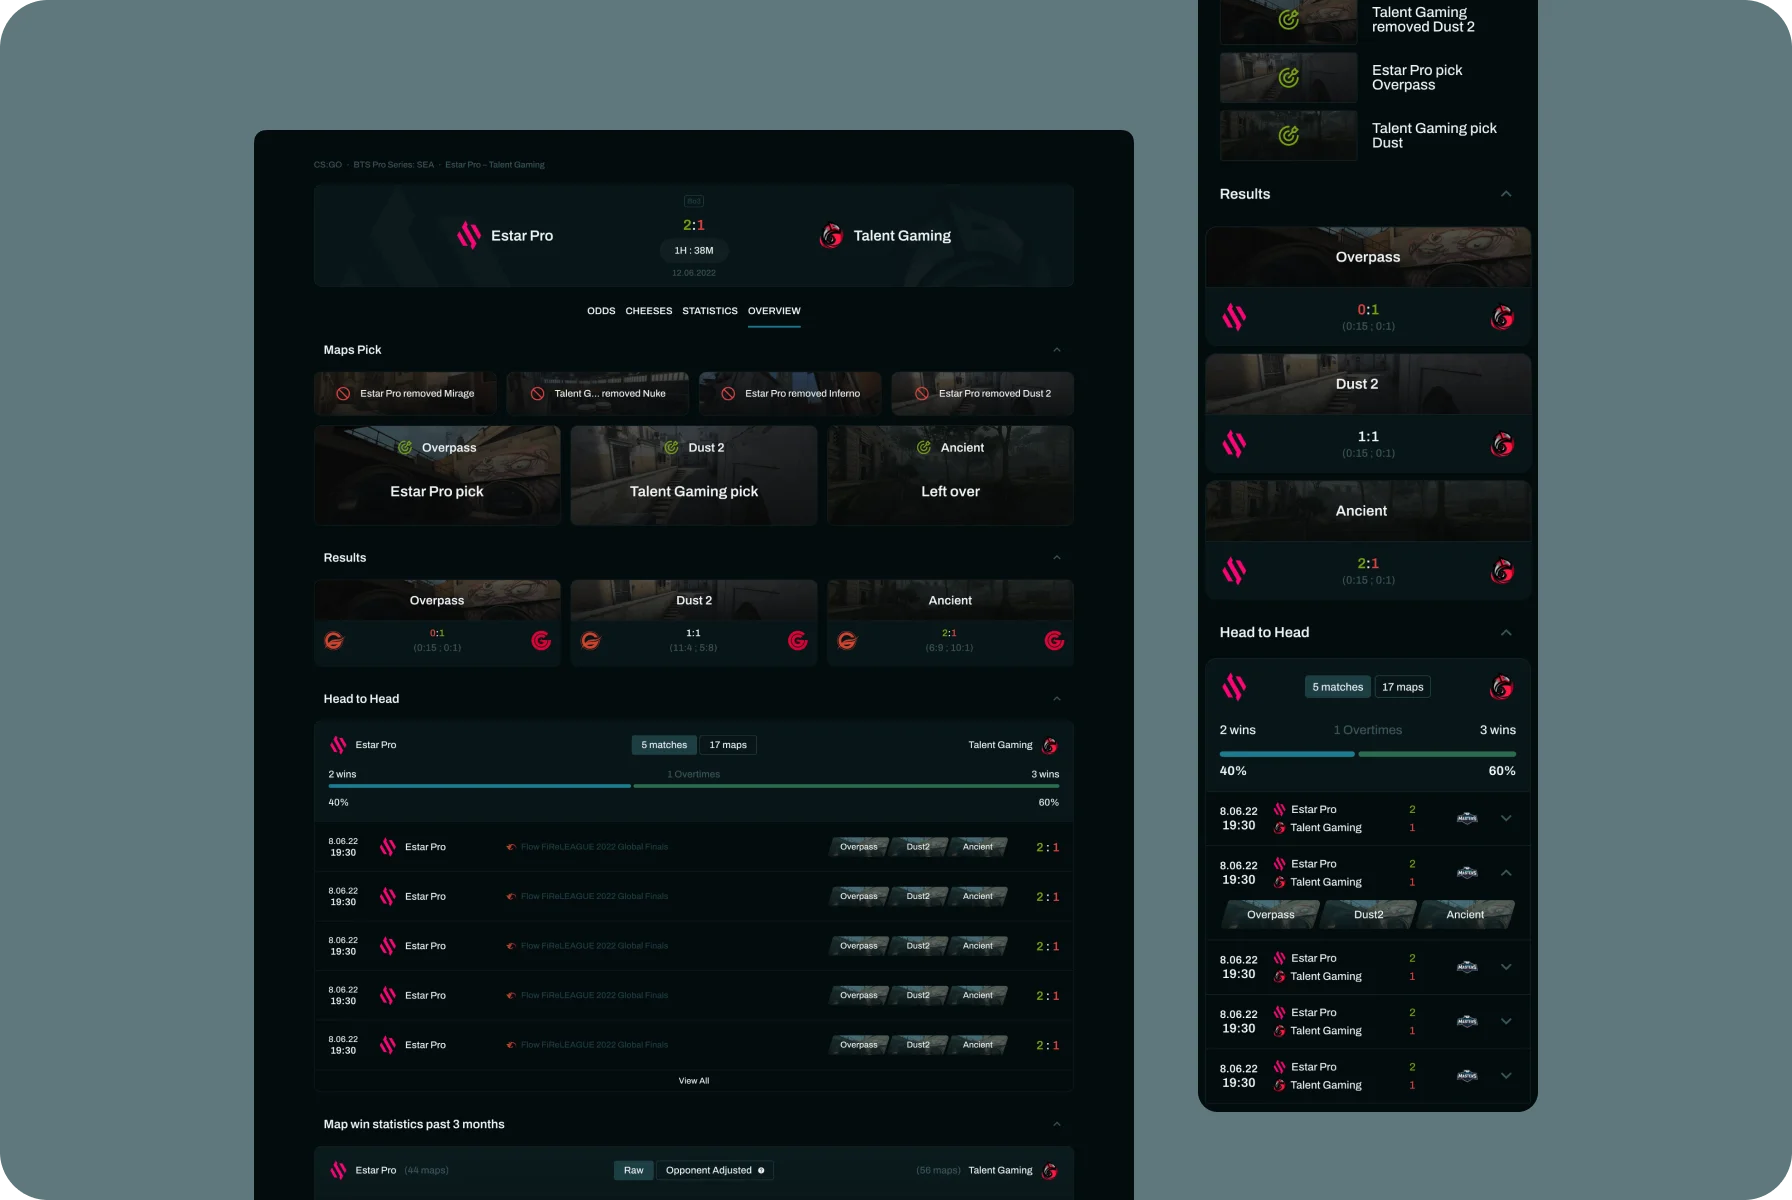
Task: Click Talent Gaming logo in mobile Dust 2 result
Action: [1502, 445]
